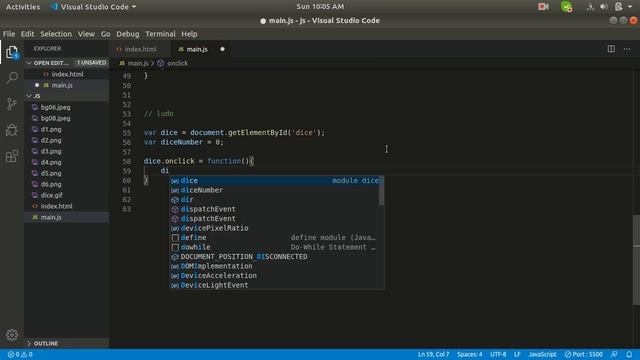Open the Explorer view icon
Viewport: 640px width, 360px height.
pos(12,52)
